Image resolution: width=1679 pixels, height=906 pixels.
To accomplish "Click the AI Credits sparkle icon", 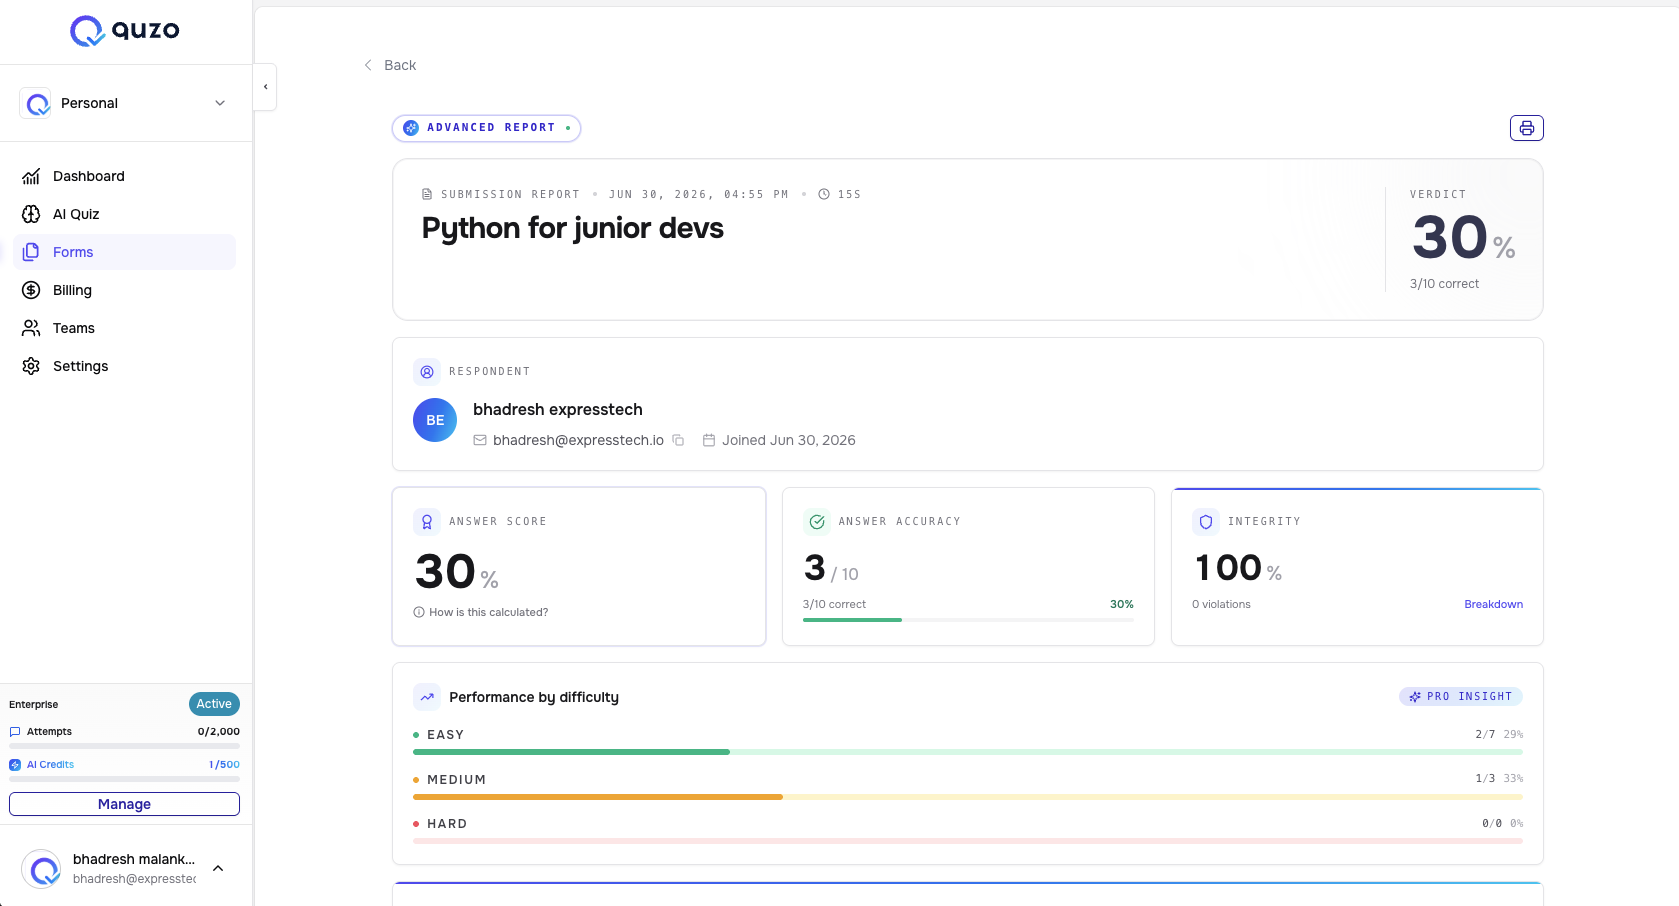I will click(15, 765).
